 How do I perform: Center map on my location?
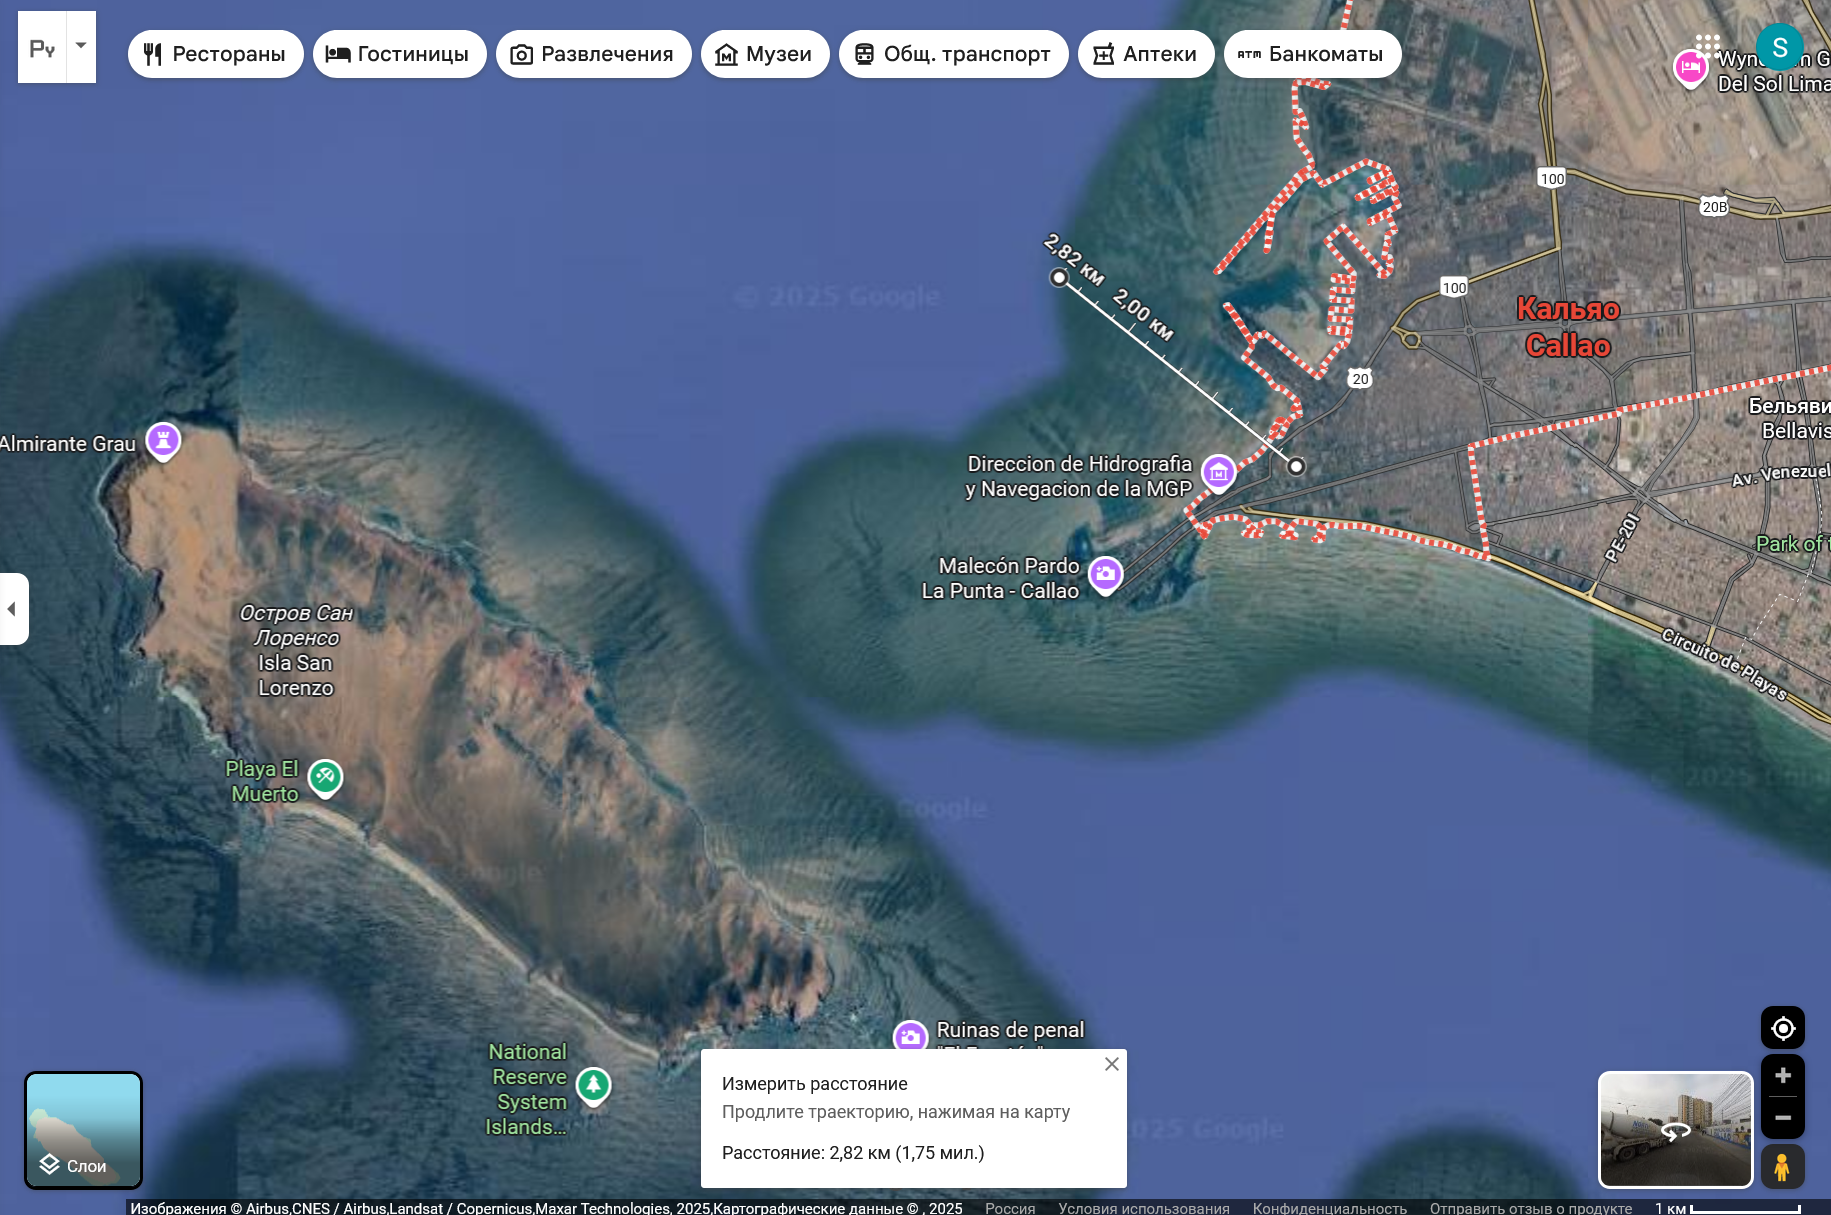pos(1782,1028)
